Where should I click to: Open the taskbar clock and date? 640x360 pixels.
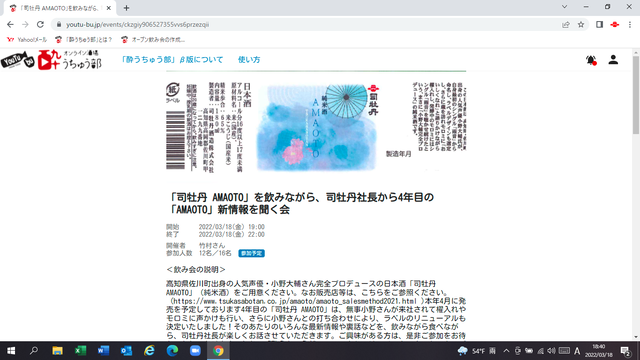pos(599,351)
